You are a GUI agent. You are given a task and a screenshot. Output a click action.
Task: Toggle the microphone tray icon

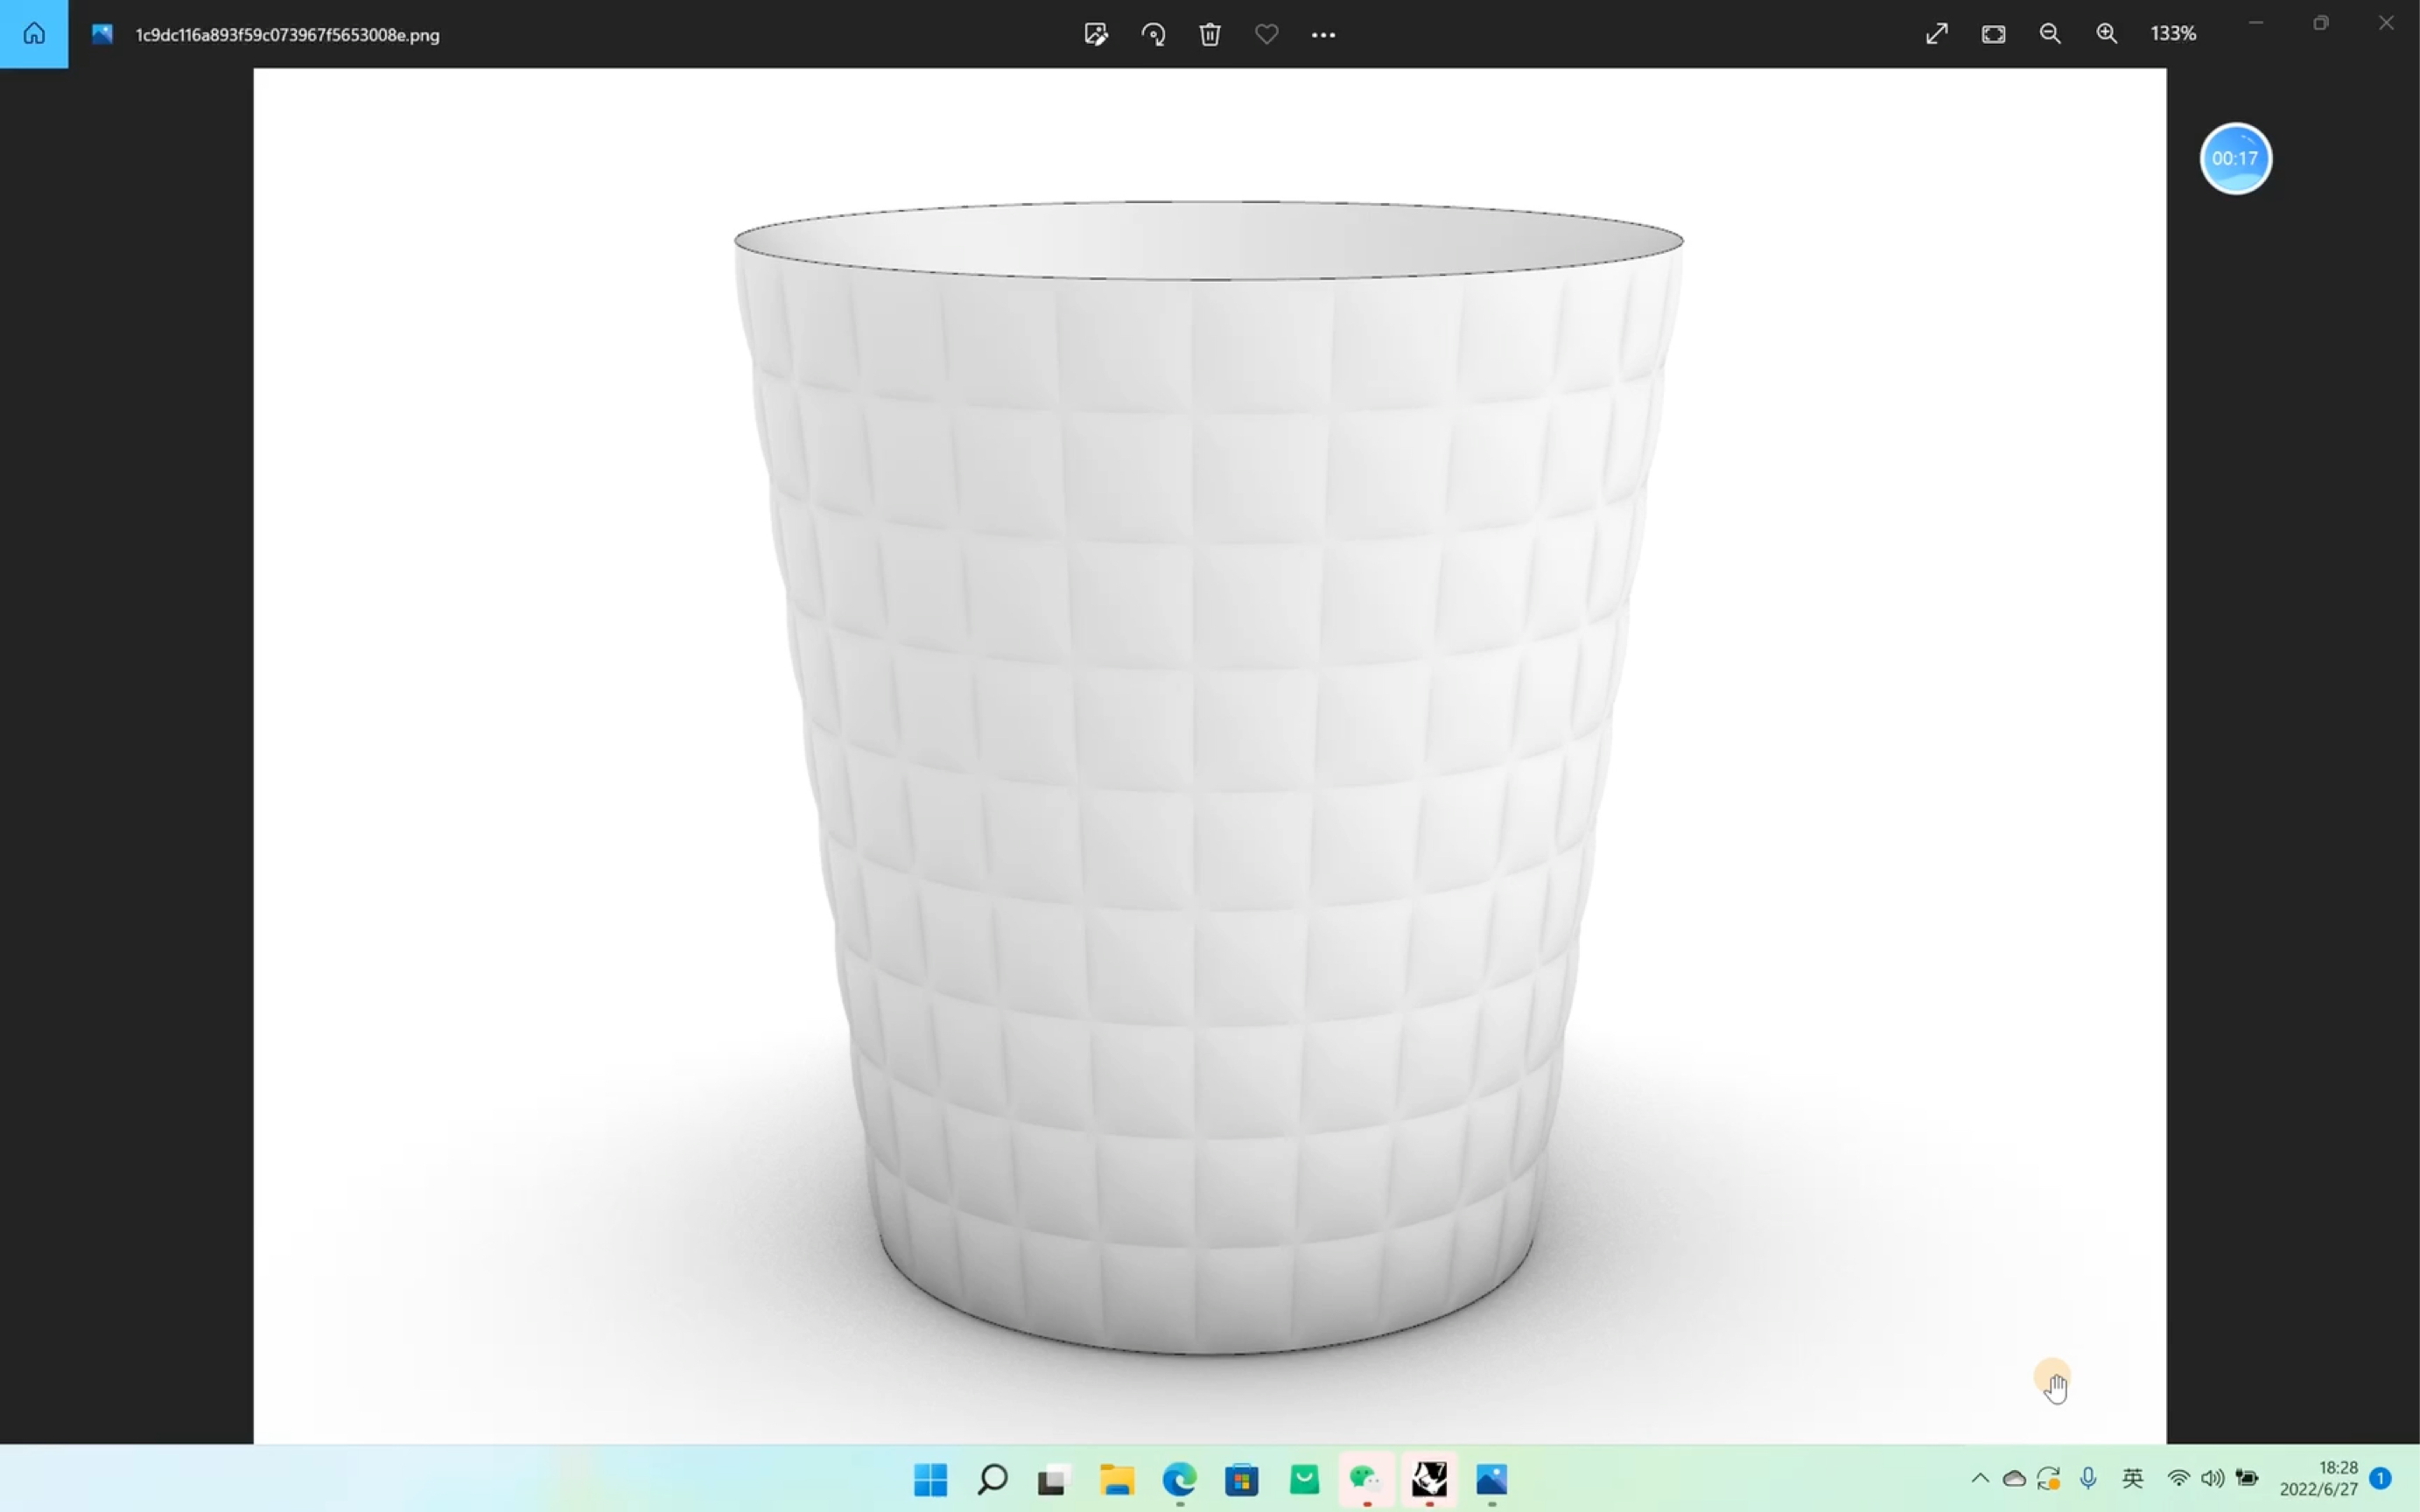coord(2088,1478)
